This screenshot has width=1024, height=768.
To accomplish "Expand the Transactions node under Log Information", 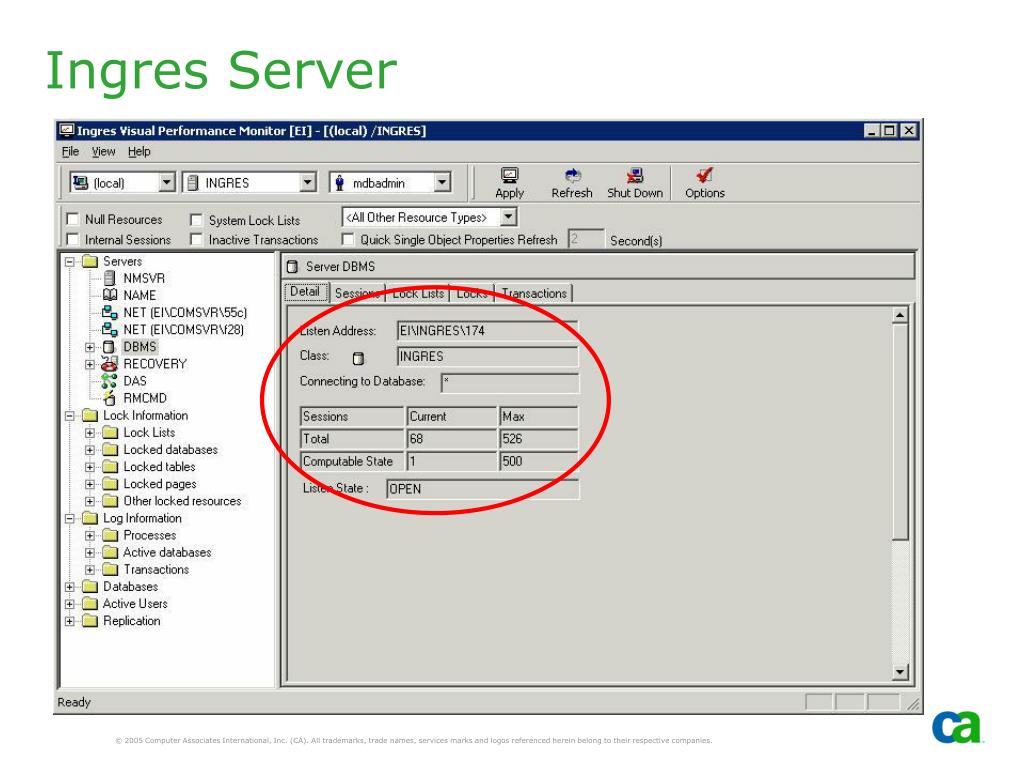I will coord(90,570).
